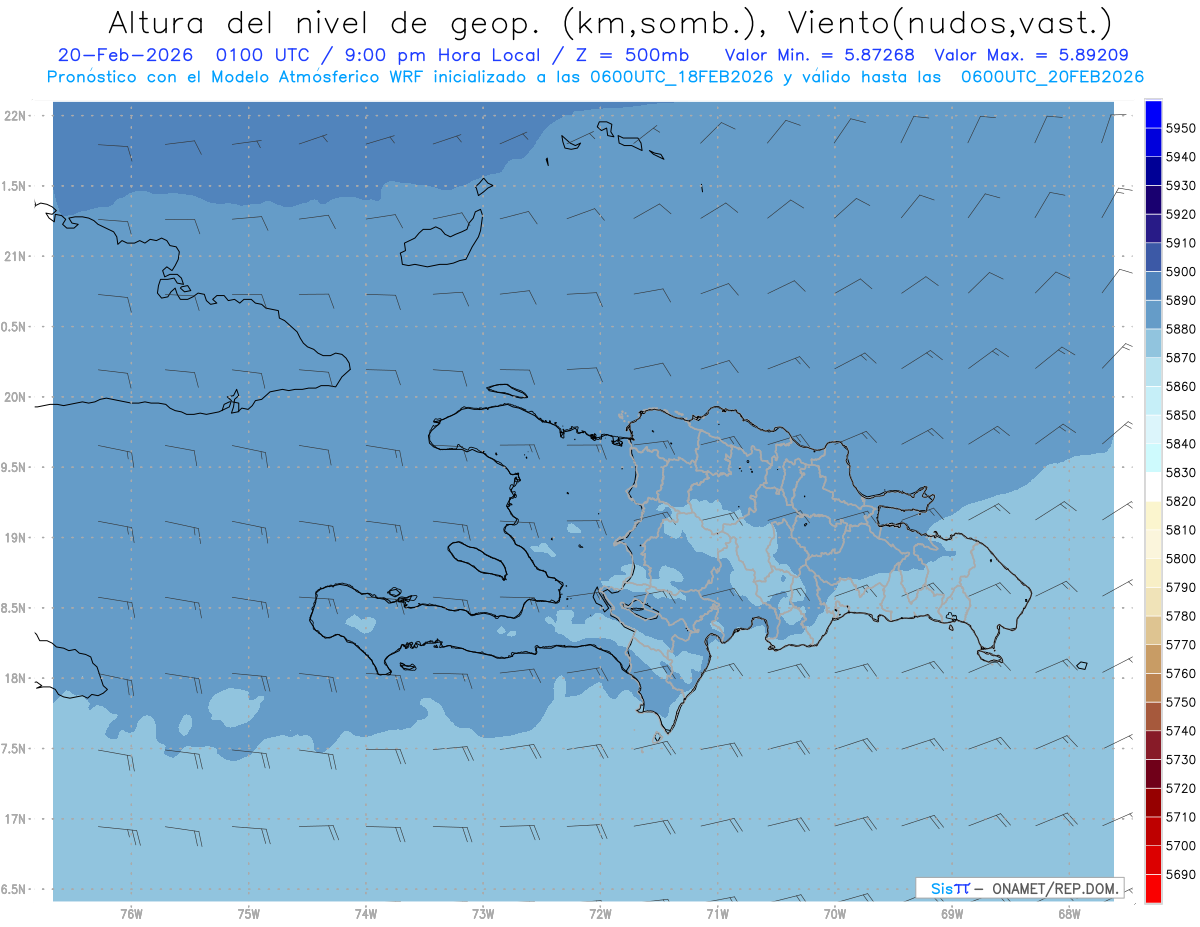Image resolution: width=1200 pixels, height=927 pixels.
Task: Click the '5730' colorbar value
Action: 1181,760
